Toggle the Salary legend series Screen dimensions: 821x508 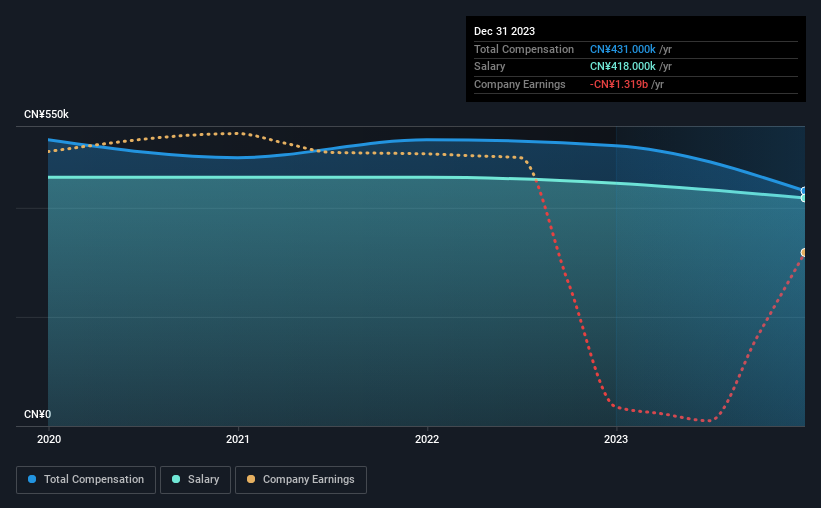pos(195,480)
